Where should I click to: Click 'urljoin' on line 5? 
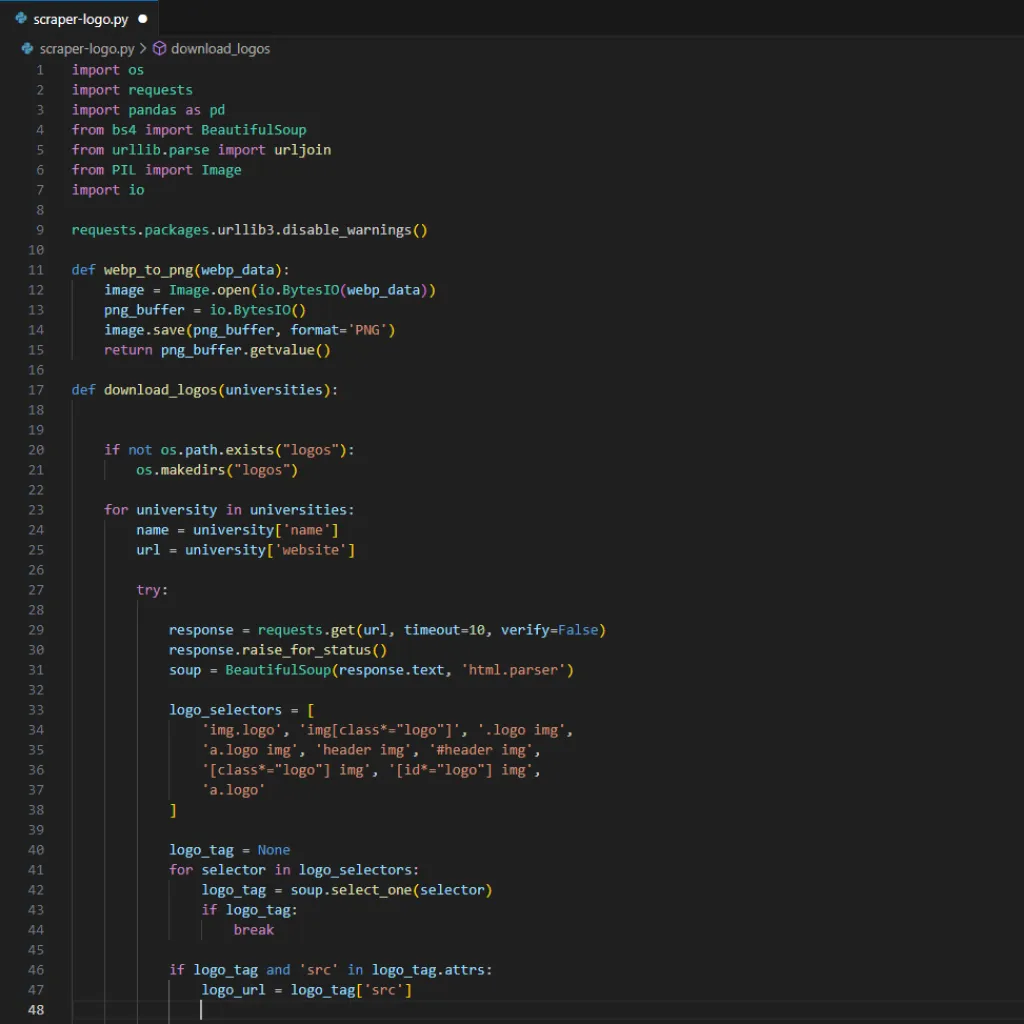coord(302,150)
